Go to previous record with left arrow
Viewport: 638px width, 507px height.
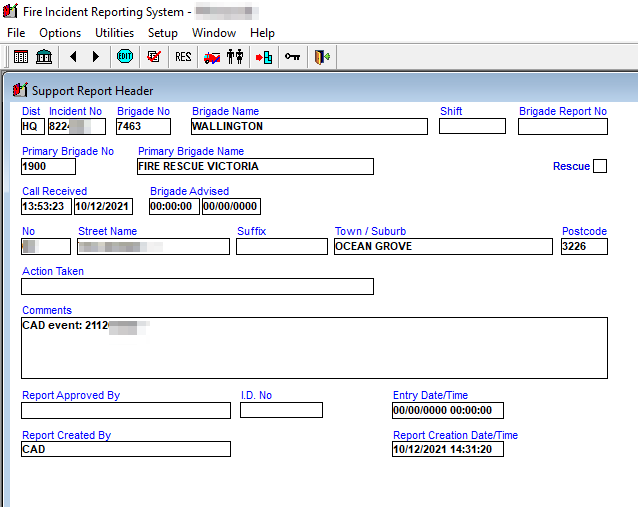73,57
